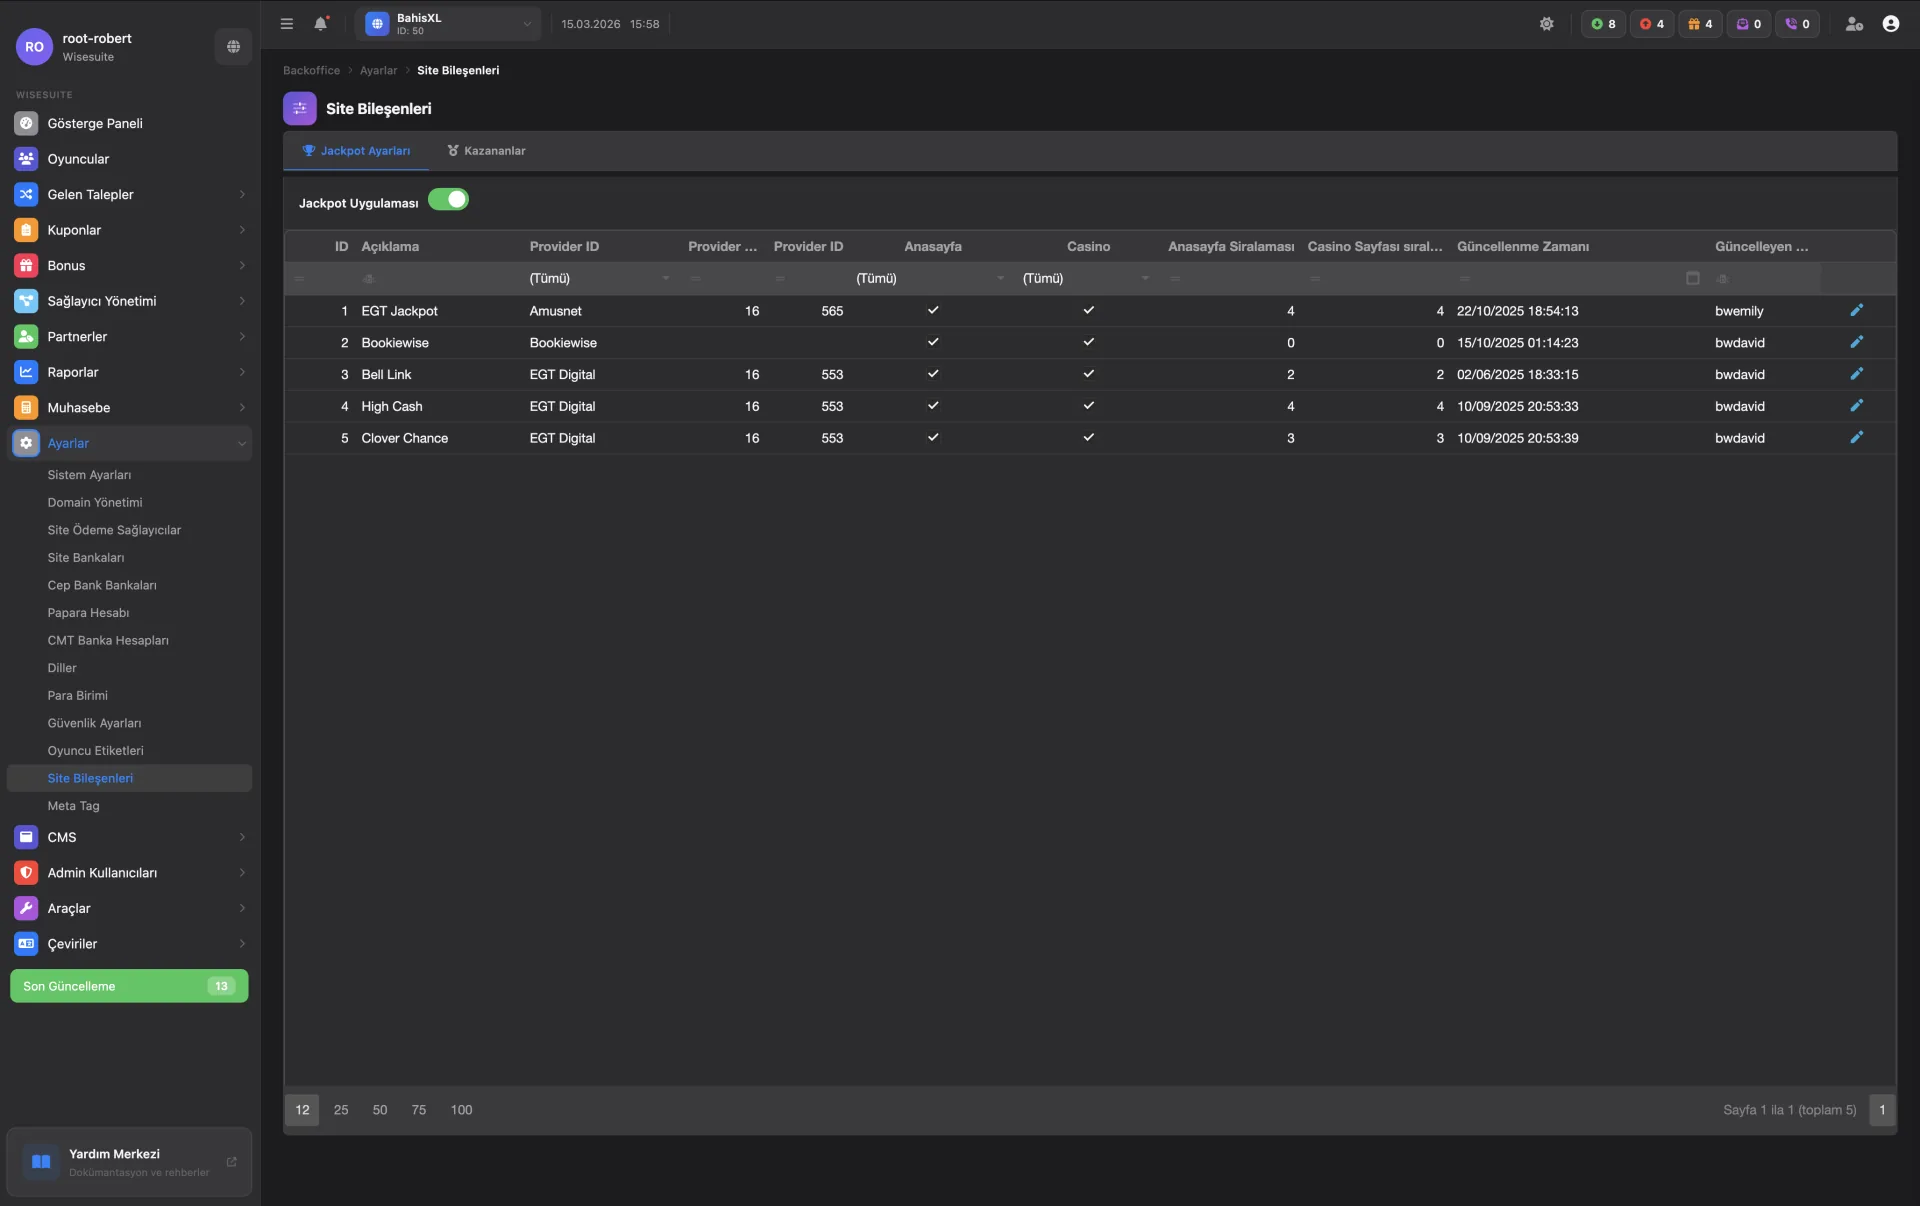
Task: Click the user profile avatar icon
Action: (1891, 23)
